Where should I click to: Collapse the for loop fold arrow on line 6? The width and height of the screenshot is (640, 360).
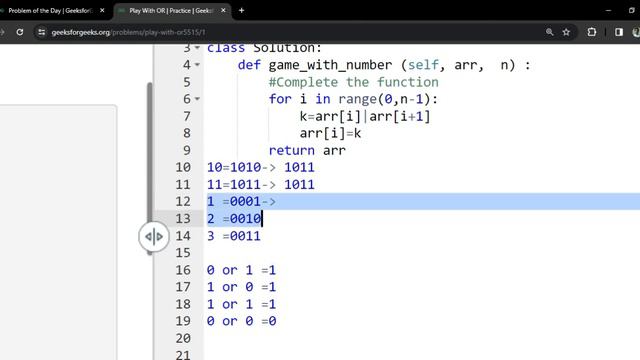coord(197,99)
